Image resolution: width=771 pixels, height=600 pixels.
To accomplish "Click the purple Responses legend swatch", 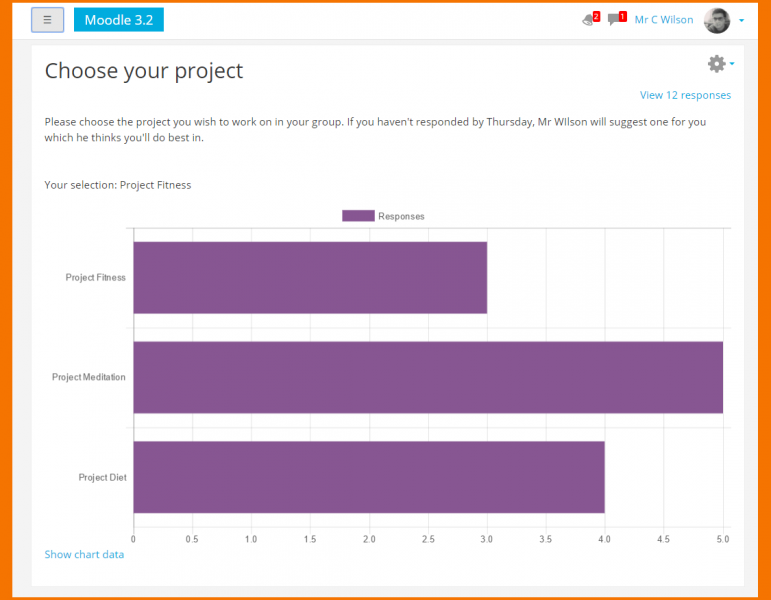I will pyautogui.click(x=358, y=216).
